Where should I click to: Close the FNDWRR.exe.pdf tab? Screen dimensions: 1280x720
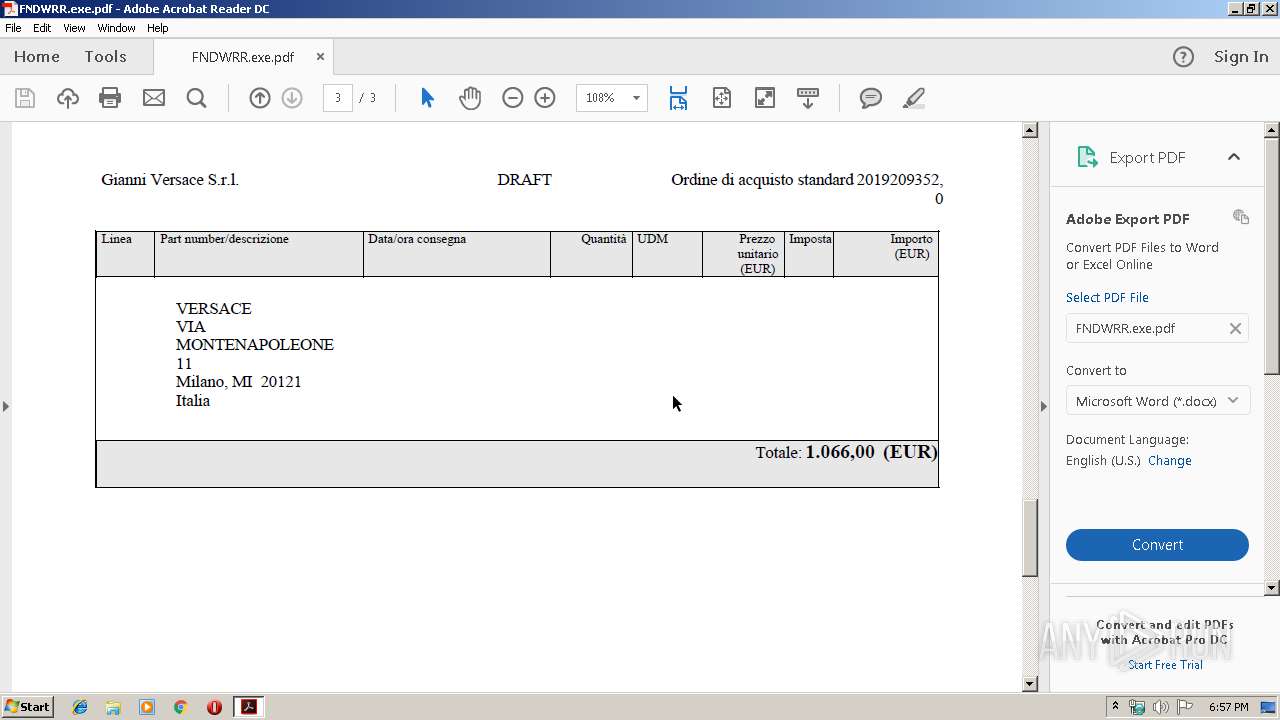coord(320,57)
